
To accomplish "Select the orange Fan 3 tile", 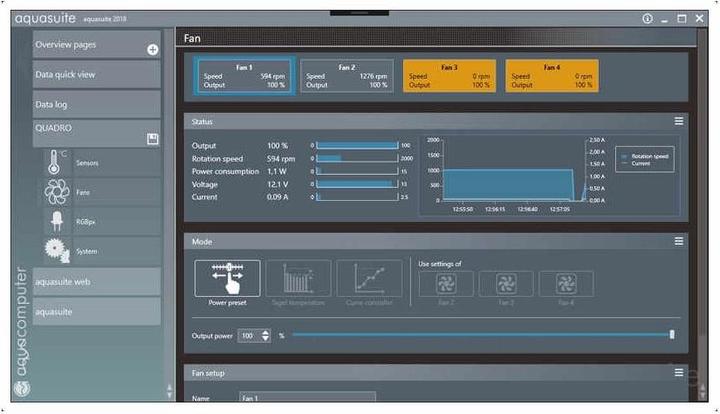I will [x=449, y=76].
